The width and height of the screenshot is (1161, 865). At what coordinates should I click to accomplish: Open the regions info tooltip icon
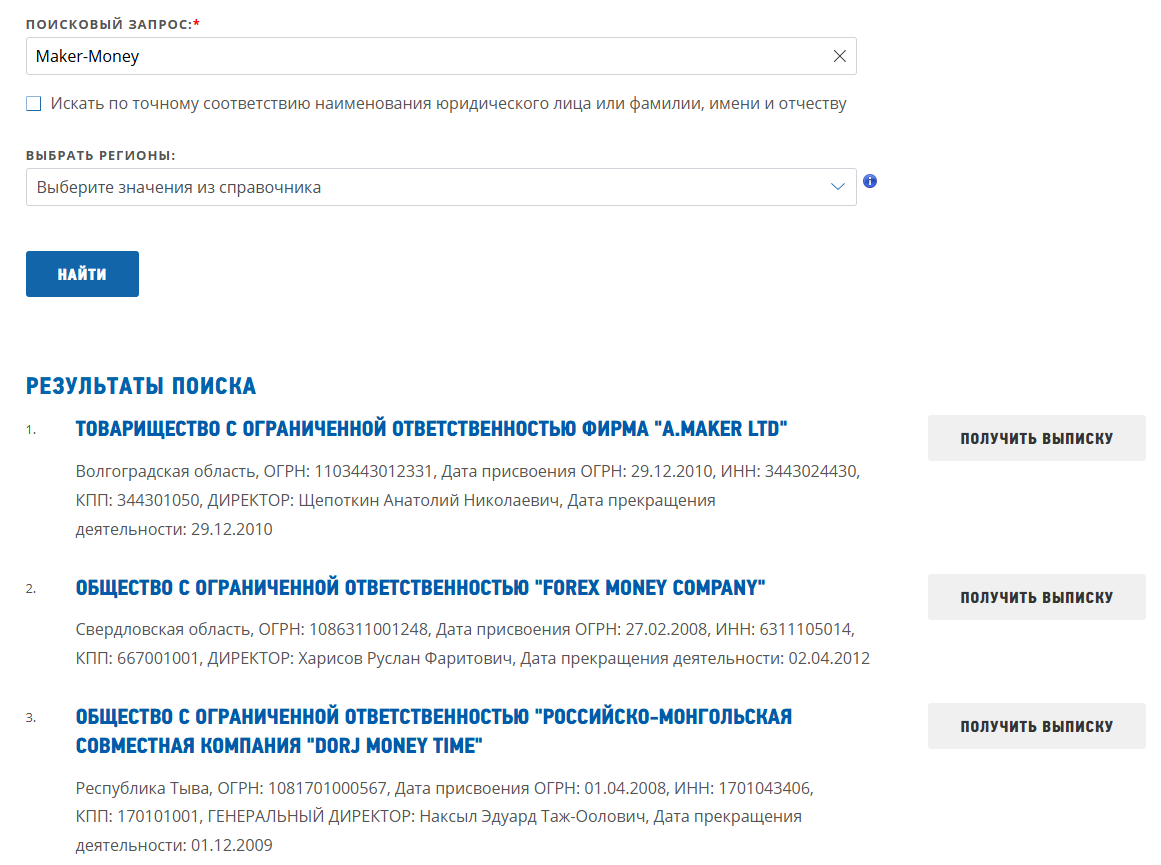tap(870, 181)
